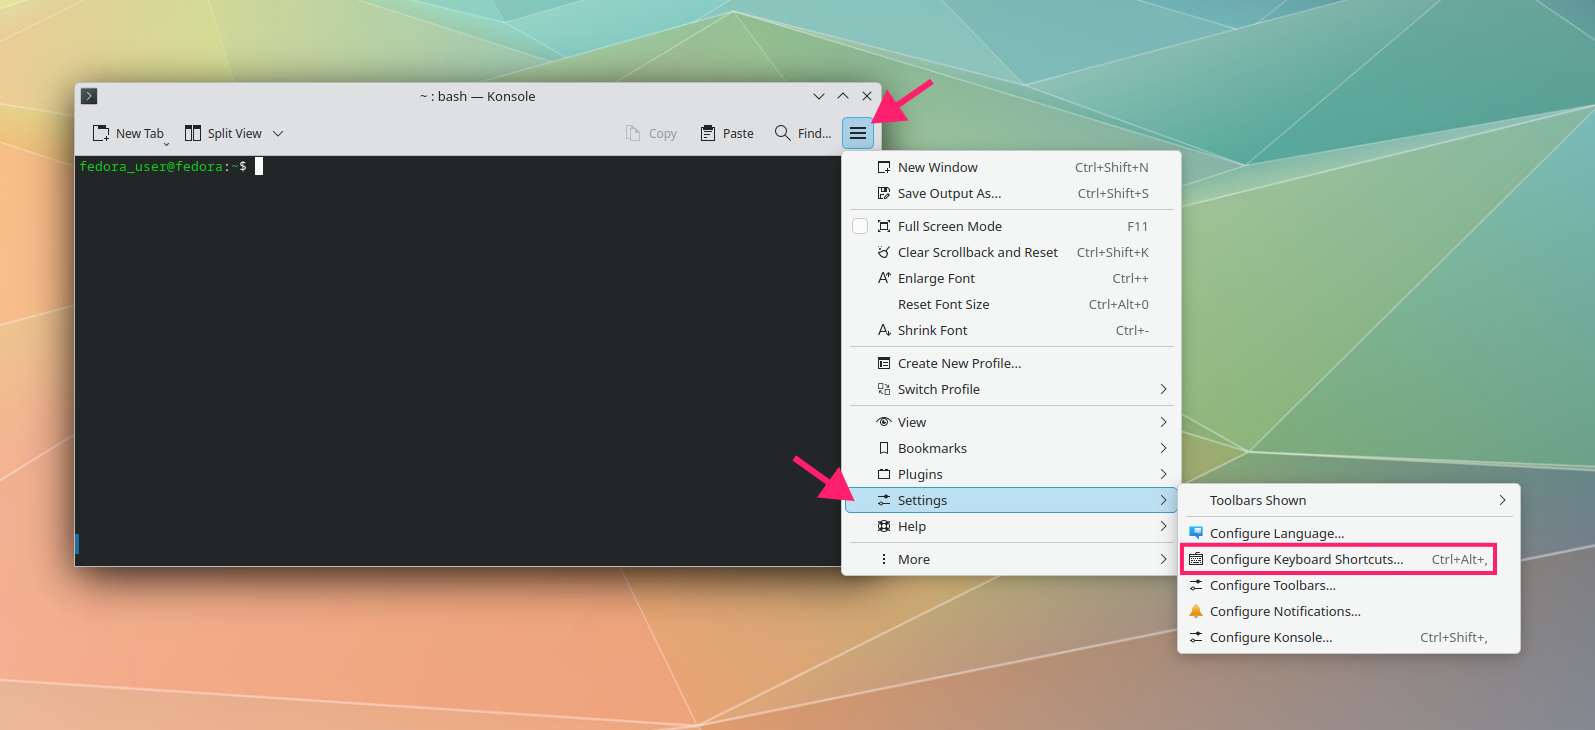
Task: Click the New Tab toolbar button
Action: [x=127, y=133]
